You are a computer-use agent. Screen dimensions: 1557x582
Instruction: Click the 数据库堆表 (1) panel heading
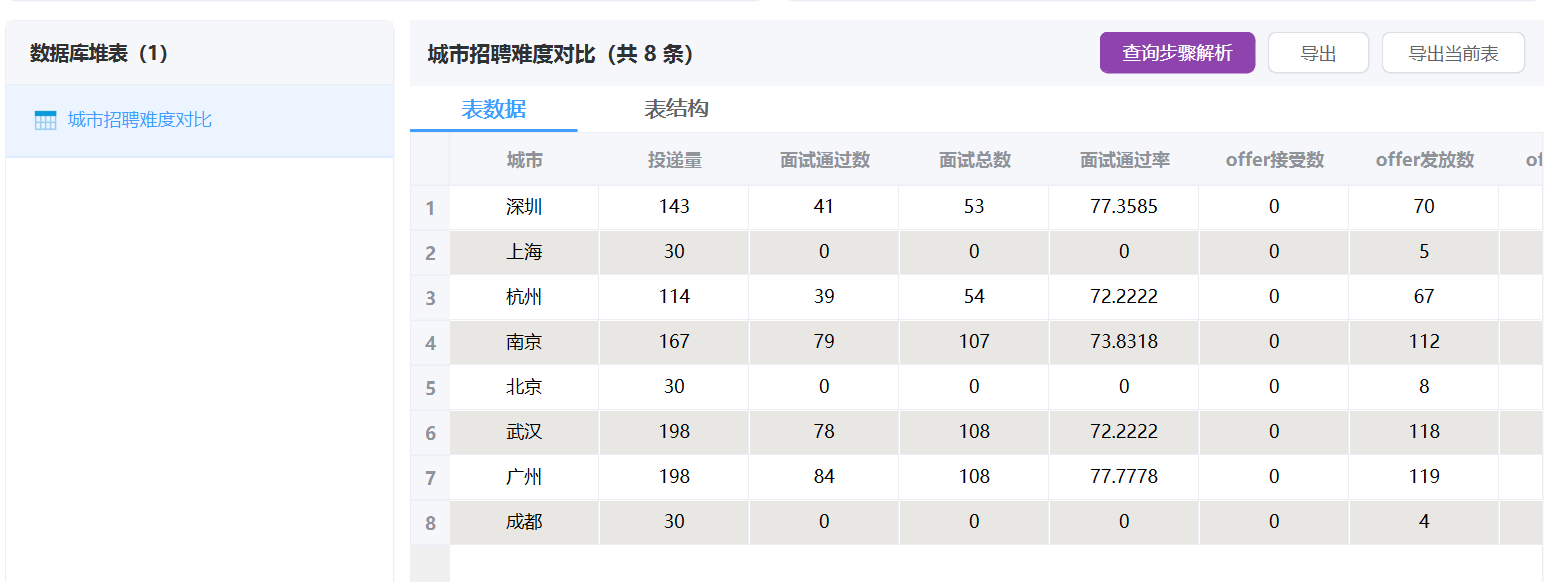(99, 54)
